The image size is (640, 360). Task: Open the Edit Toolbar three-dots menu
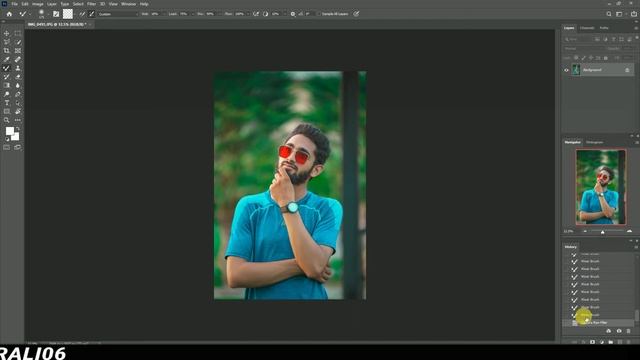[x=18, y=120]
